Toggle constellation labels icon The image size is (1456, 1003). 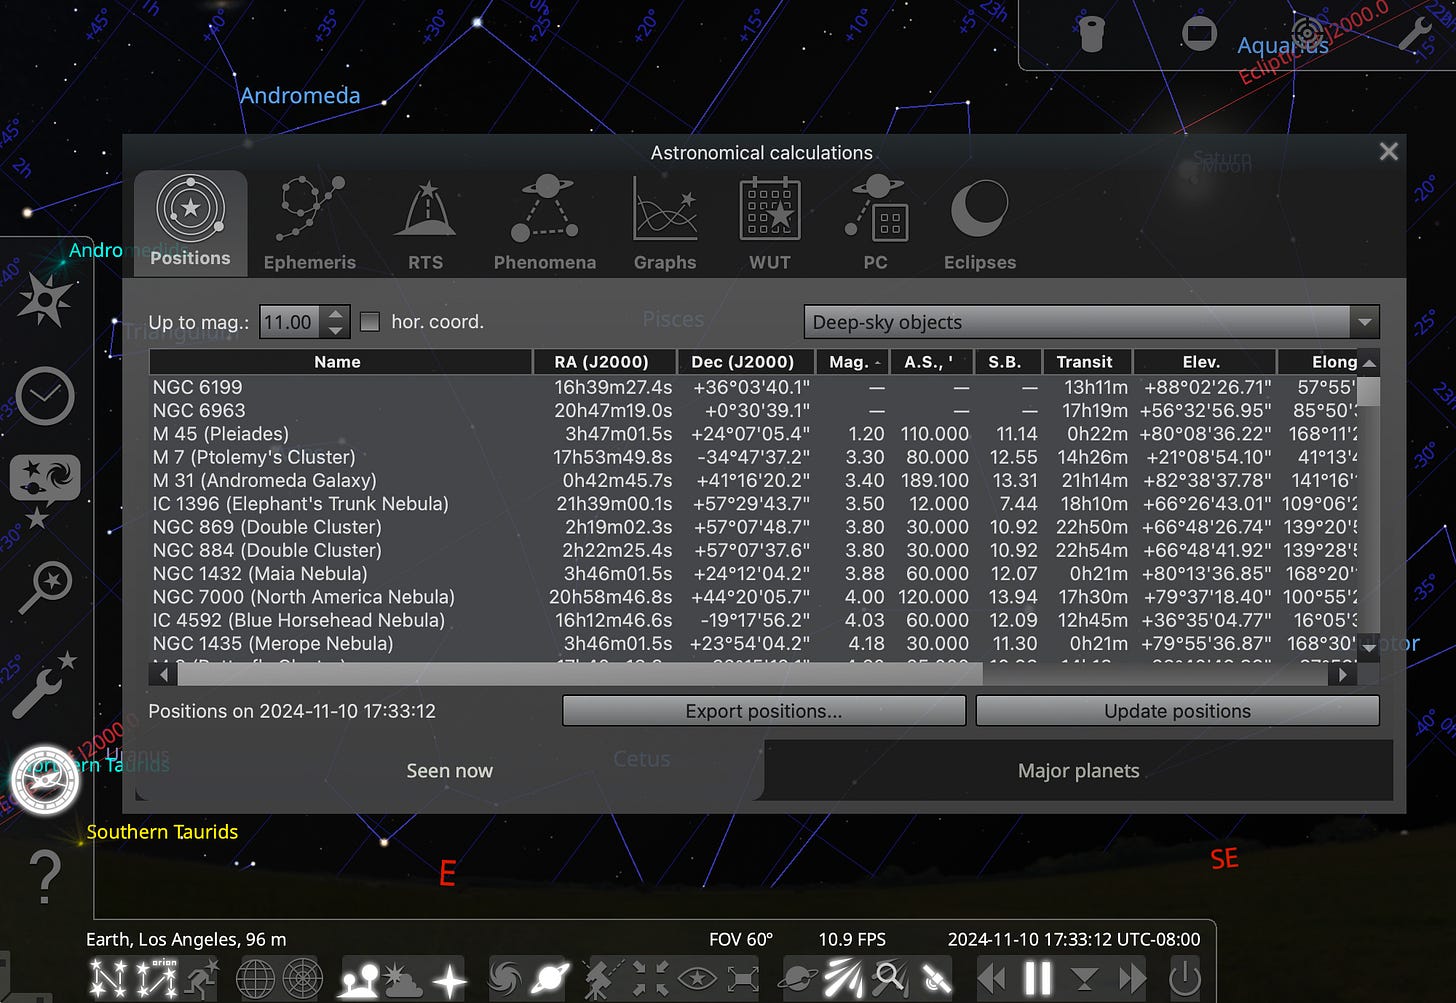point(157,978)
